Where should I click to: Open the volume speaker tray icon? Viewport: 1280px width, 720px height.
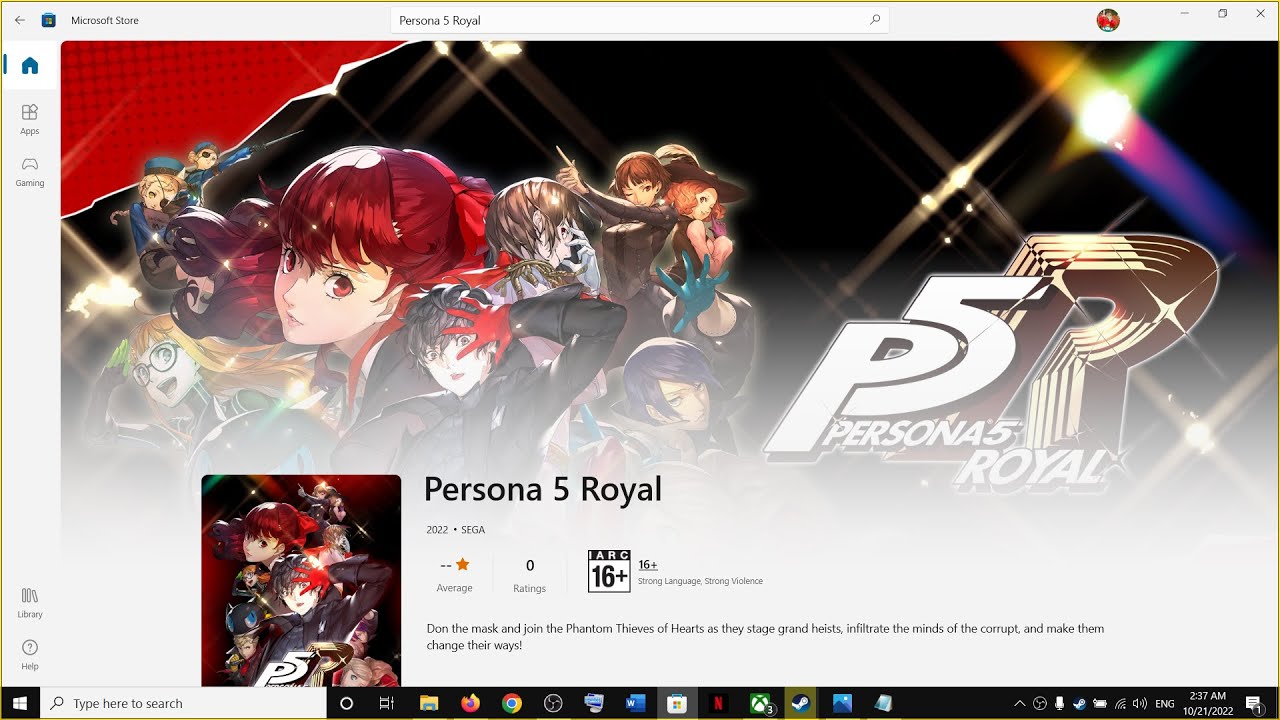[1140, 703]
